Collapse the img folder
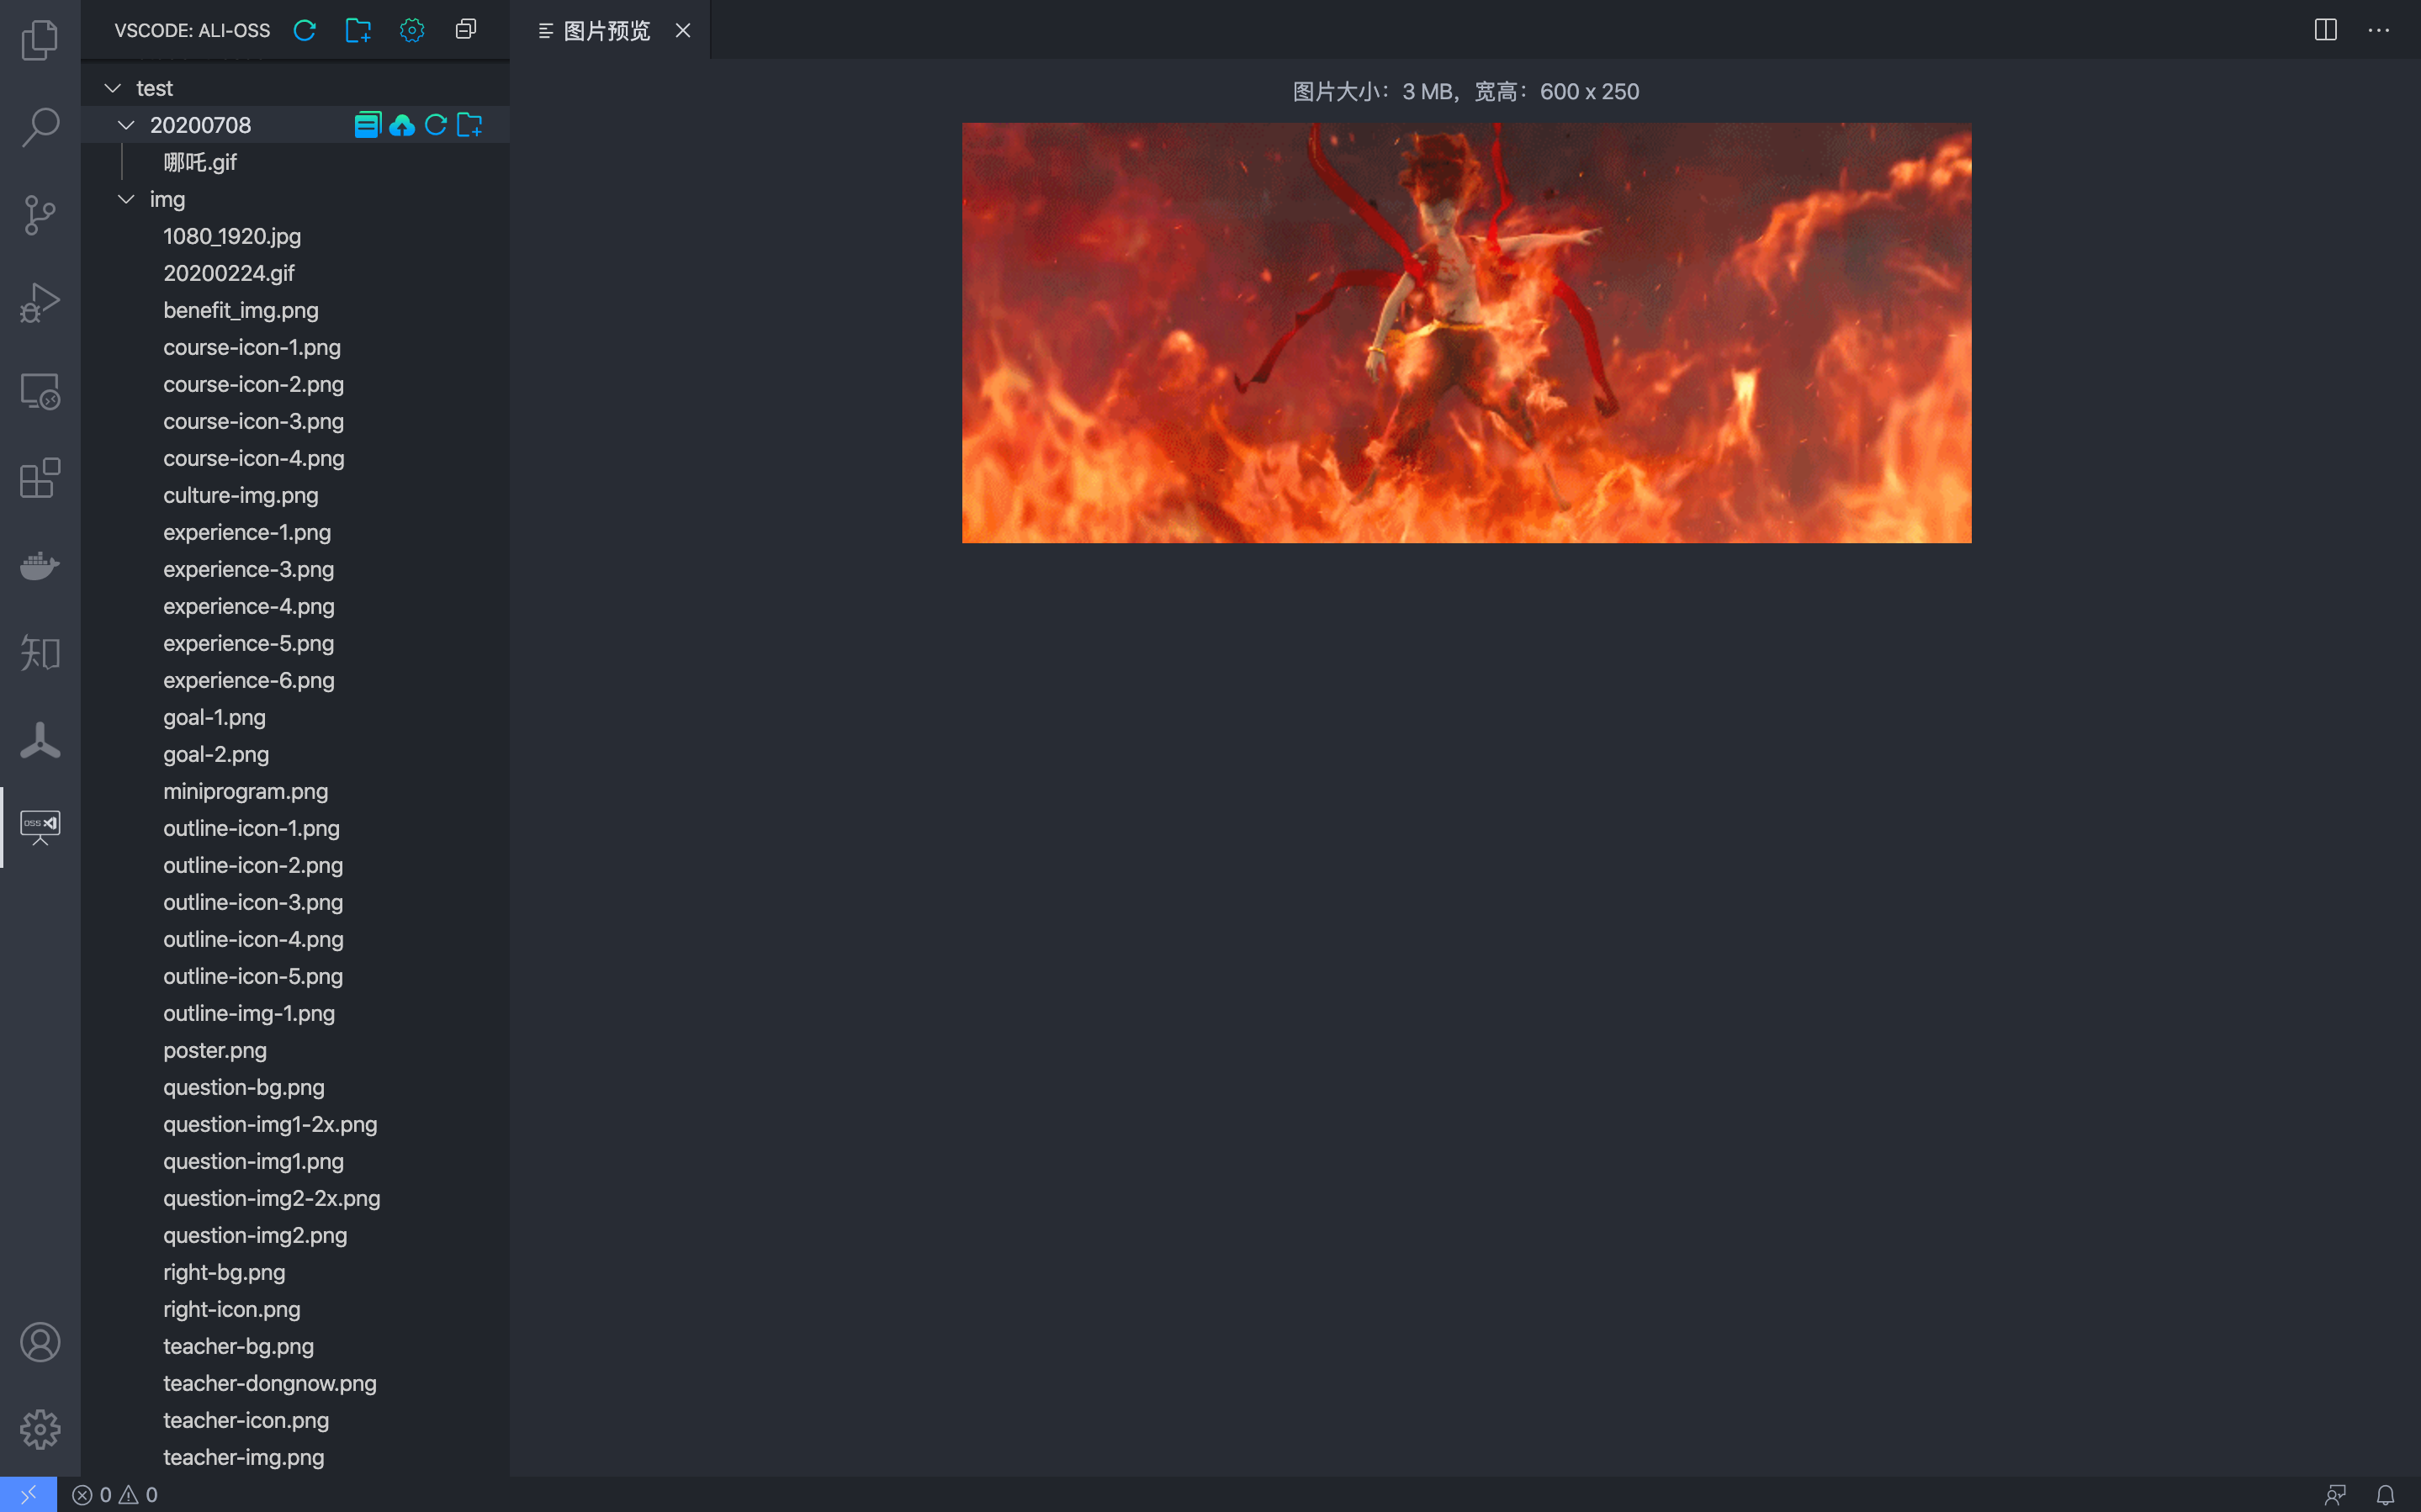Viewport: 2421px width, 1512px height. pos(126,199)
